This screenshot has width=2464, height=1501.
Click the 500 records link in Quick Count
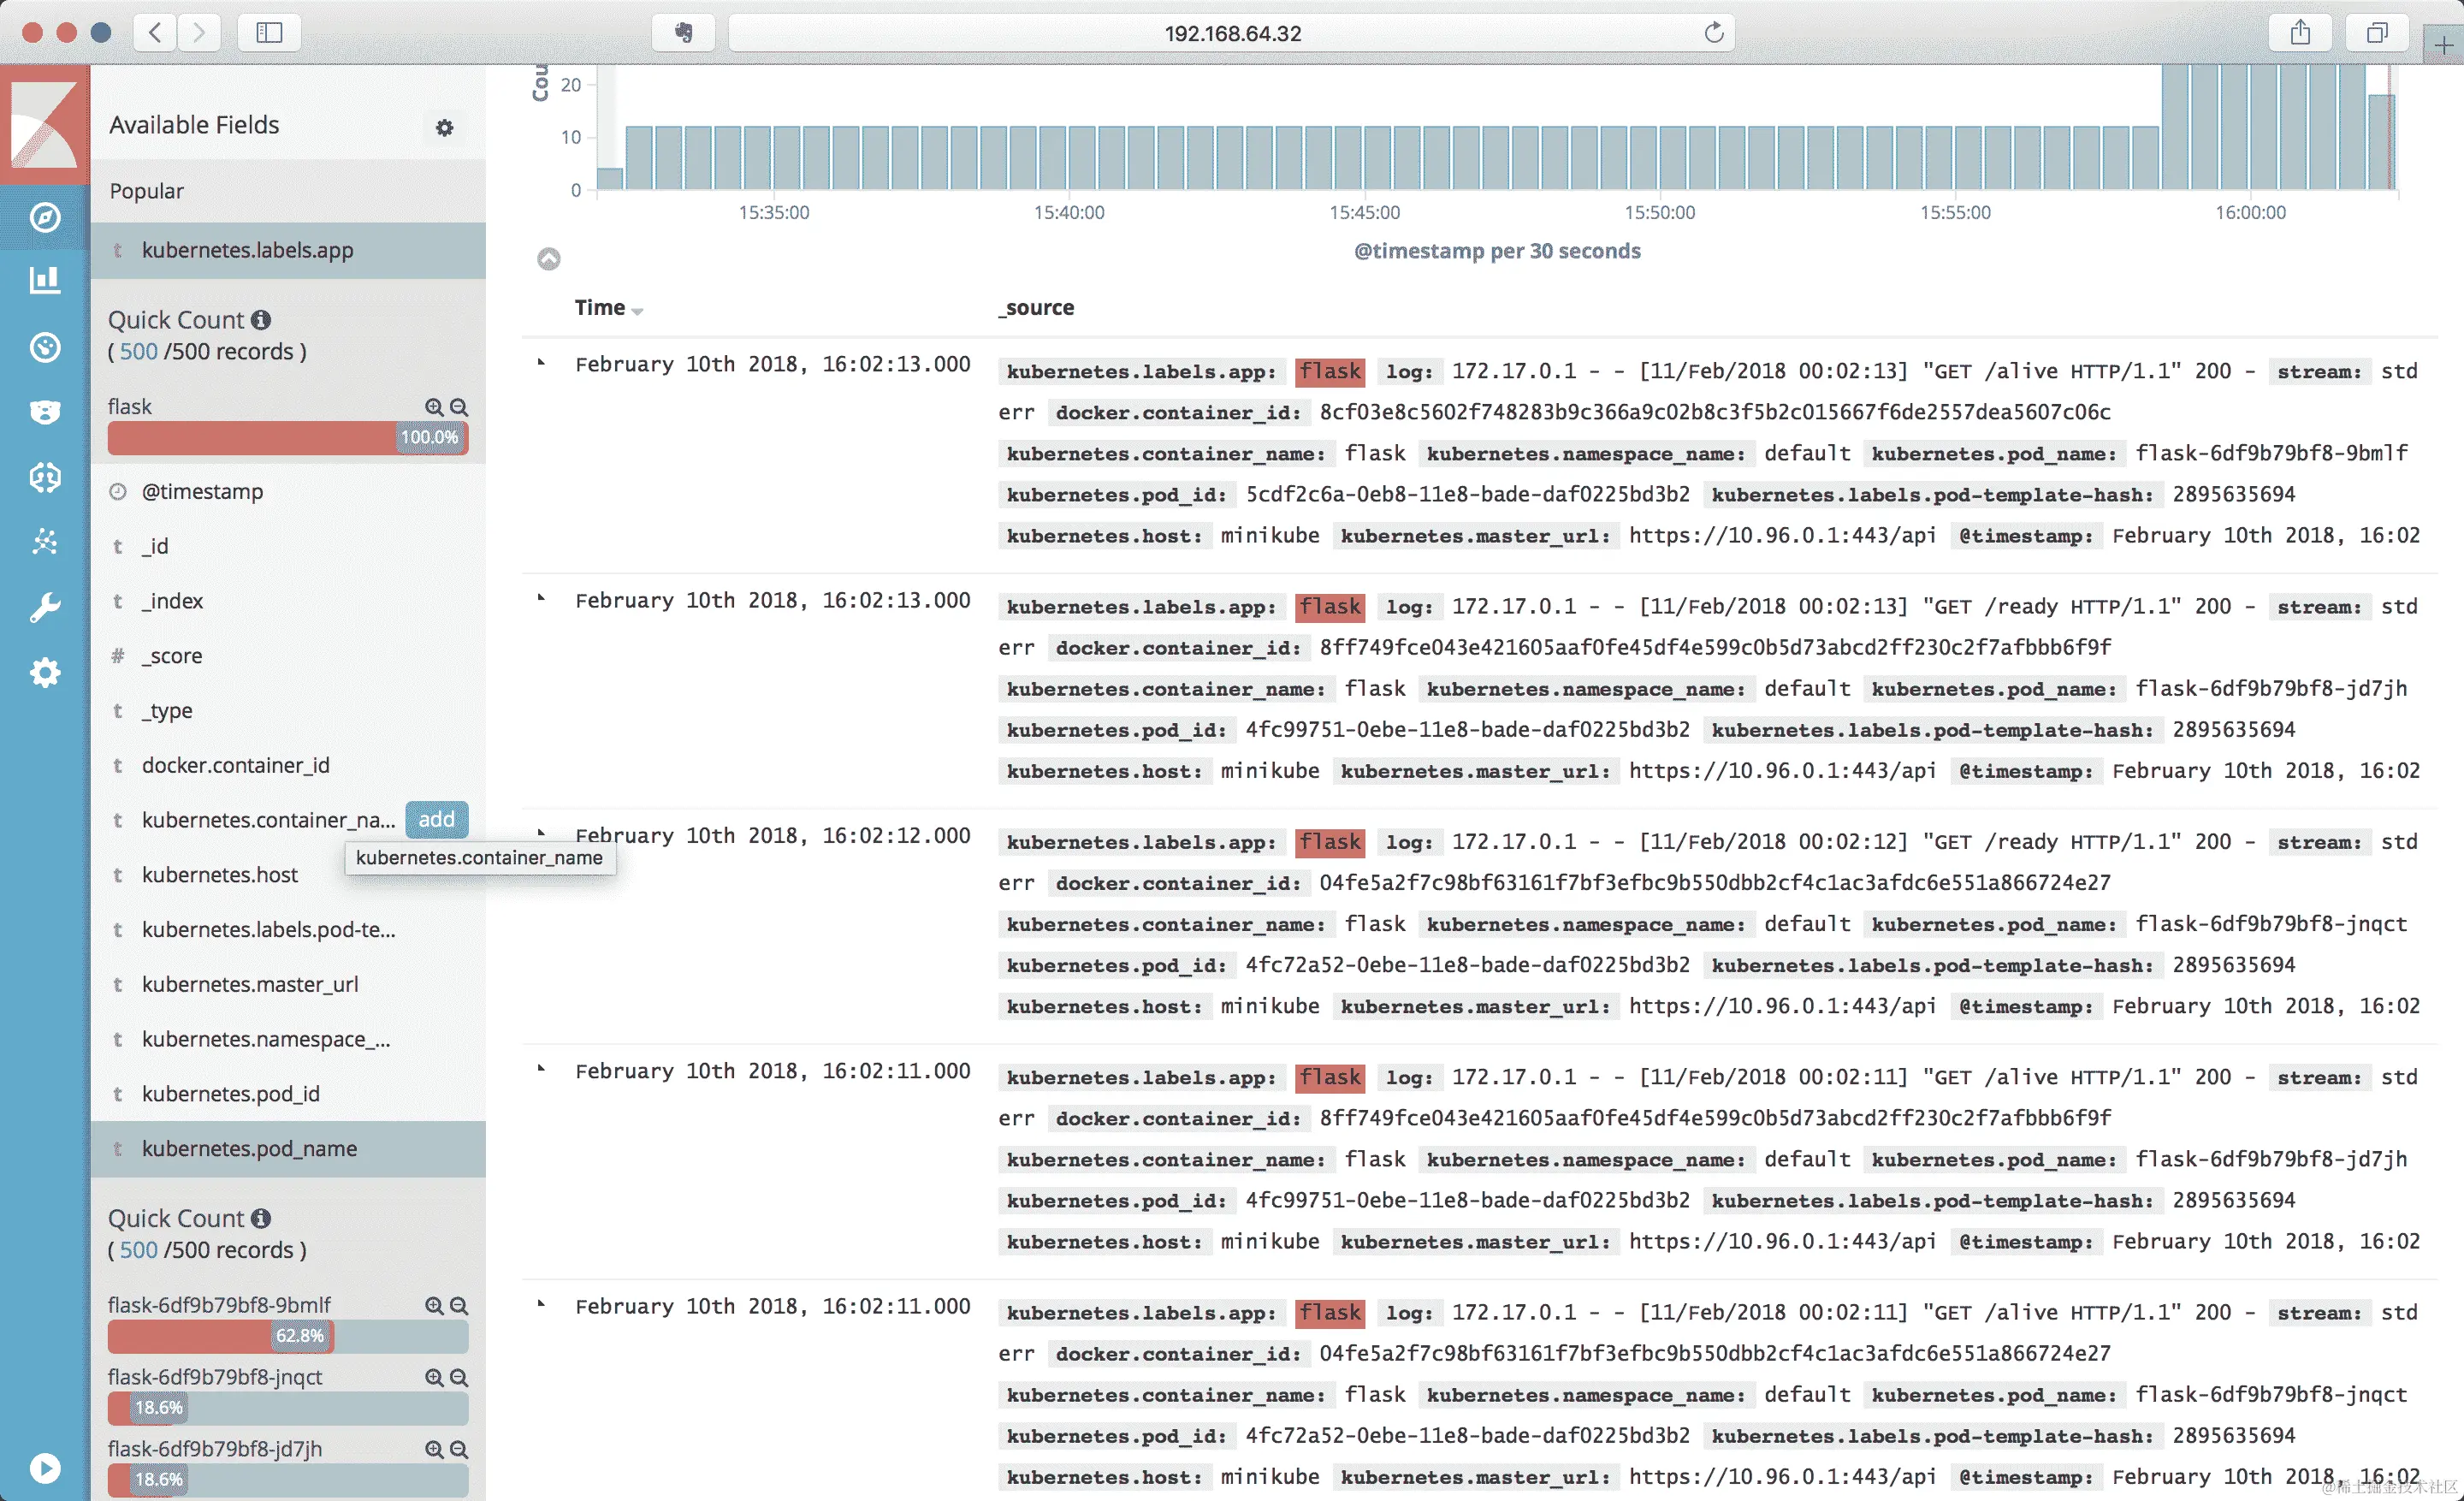coord(138,351)
